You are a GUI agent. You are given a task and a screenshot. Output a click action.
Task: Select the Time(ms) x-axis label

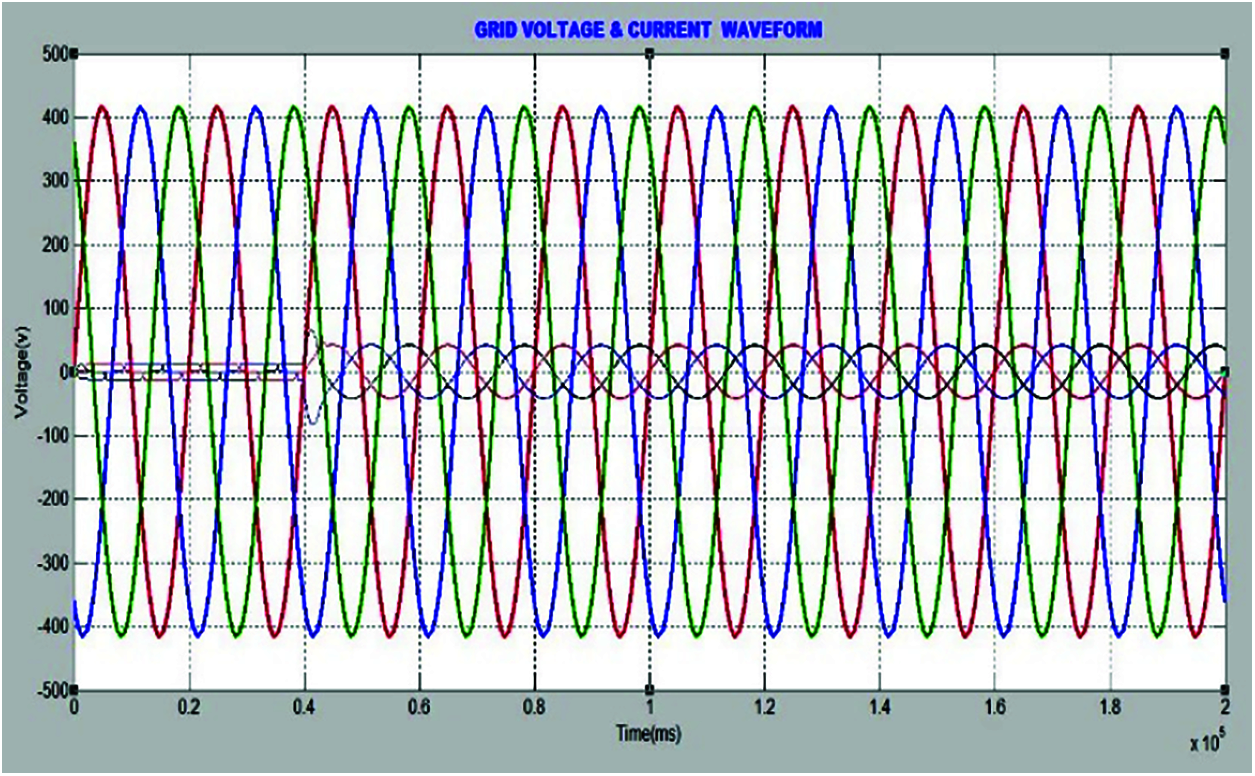point(649,734)
